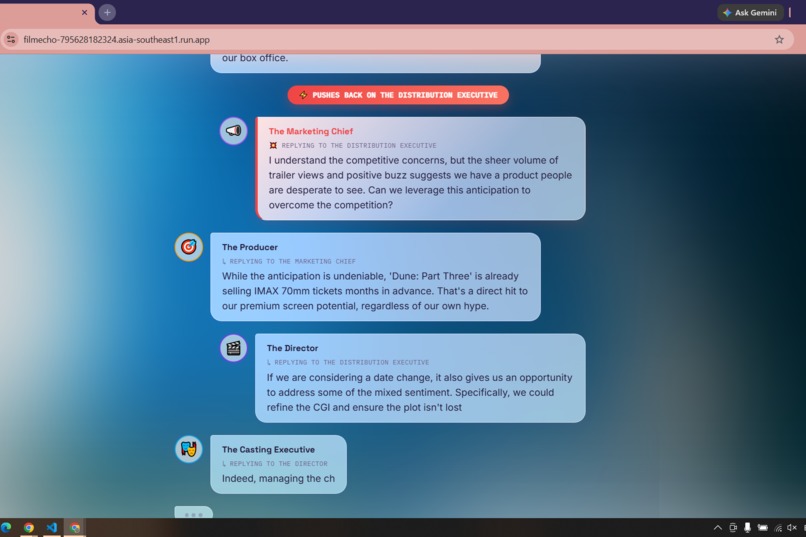Select The Marketing Chief name heading

(310, 131)
